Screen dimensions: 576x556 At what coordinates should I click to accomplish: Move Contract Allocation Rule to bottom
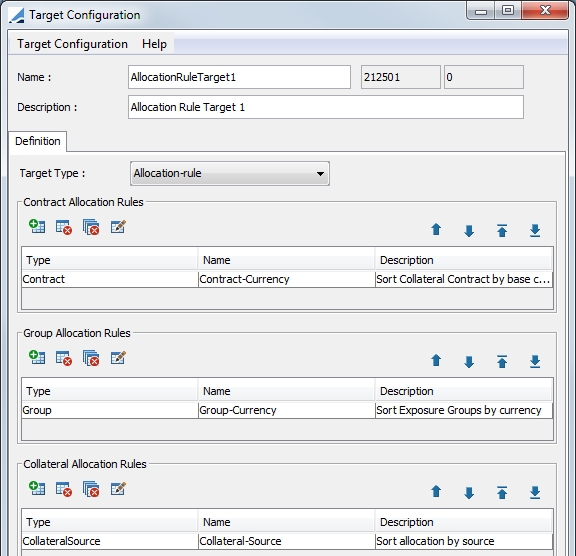[x=535, y=231]
